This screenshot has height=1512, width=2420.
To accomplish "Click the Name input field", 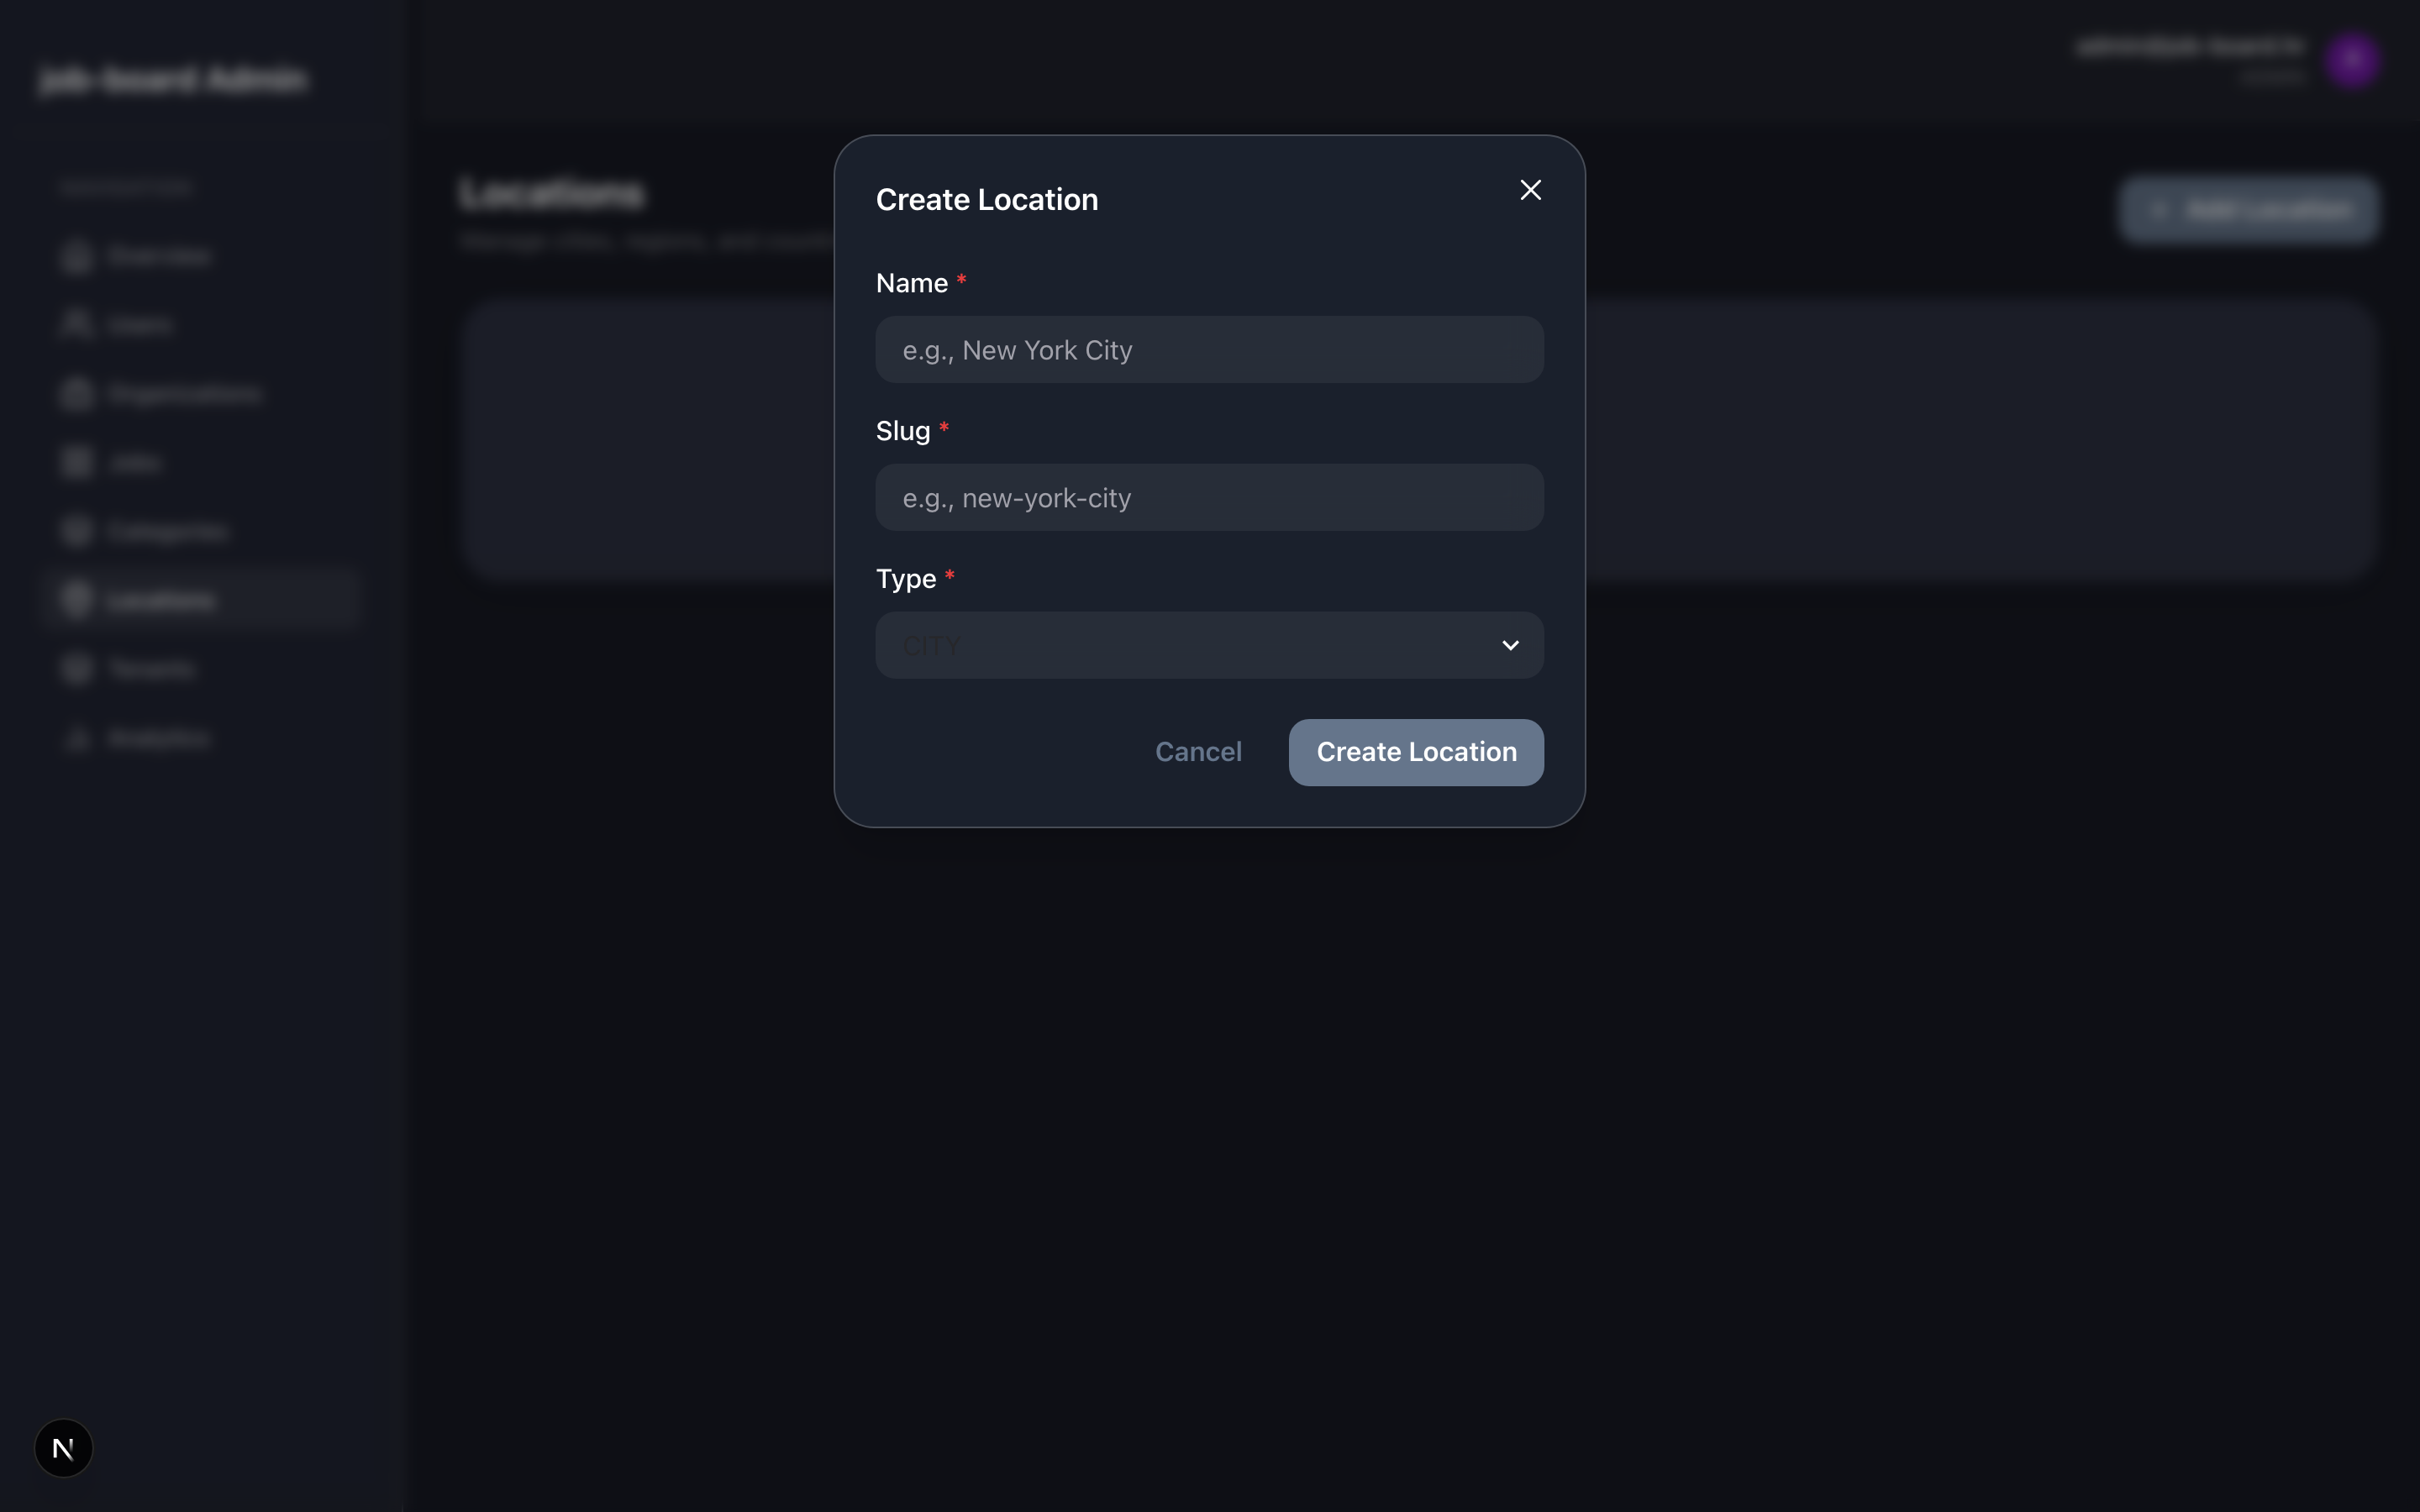I will click(1208, 349).
